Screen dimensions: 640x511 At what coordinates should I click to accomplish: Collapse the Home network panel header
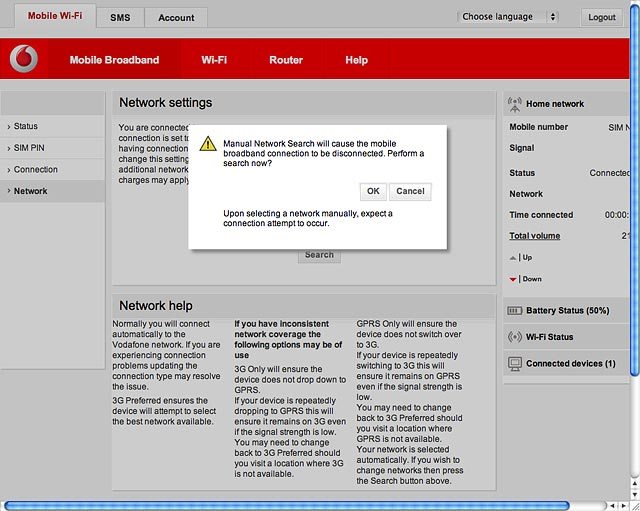click(x=567, y=104)
